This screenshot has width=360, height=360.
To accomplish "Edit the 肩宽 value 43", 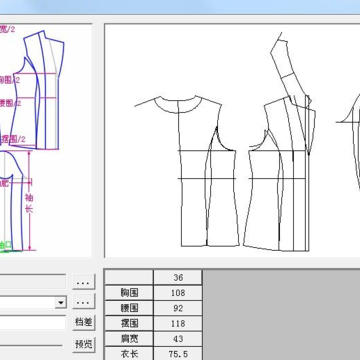I will [x=178, y=339].
